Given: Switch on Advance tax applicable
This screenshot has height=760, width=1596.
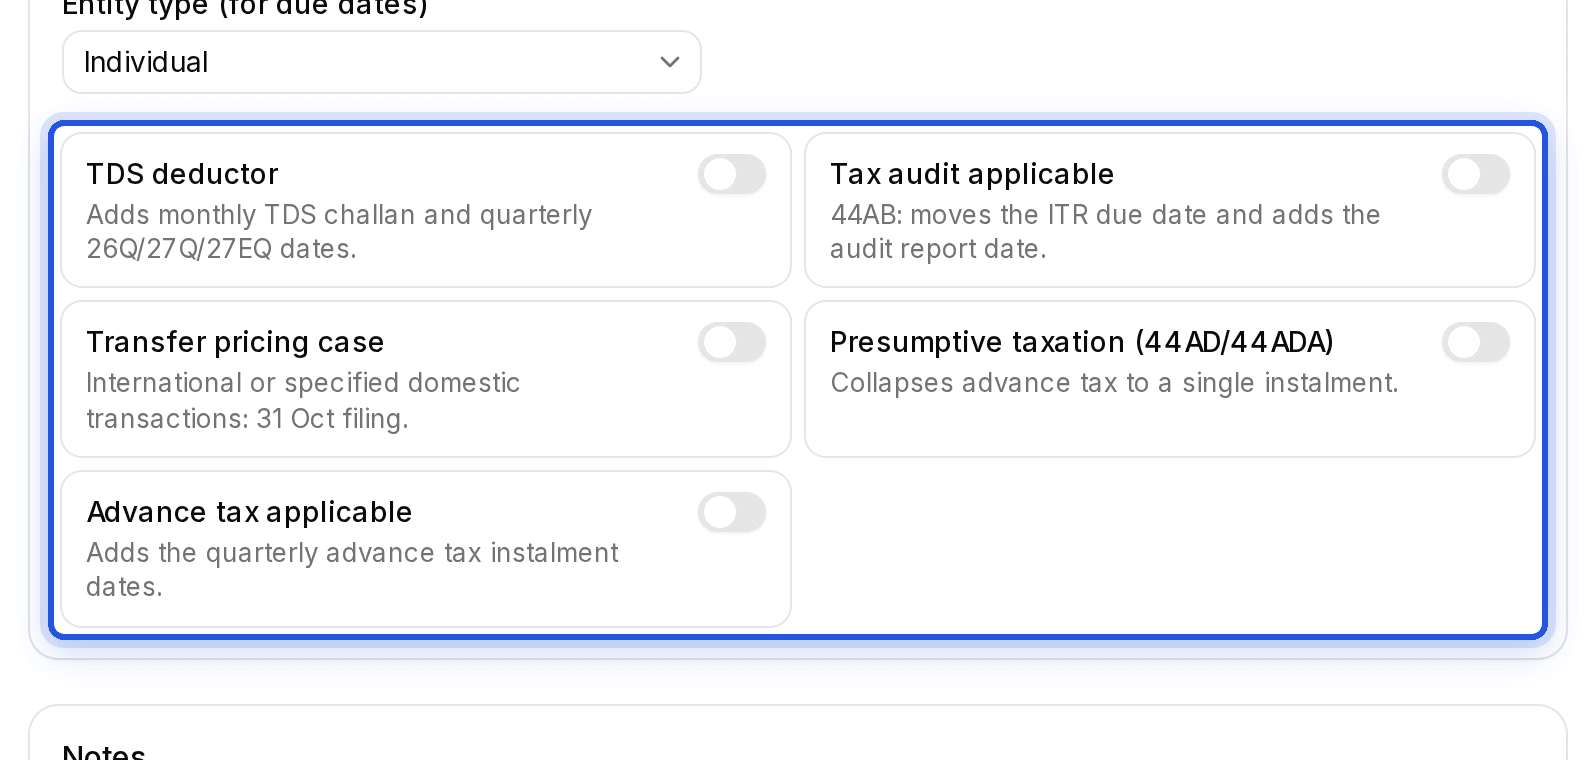Looking at the screenshot, I should click(732, 512).
